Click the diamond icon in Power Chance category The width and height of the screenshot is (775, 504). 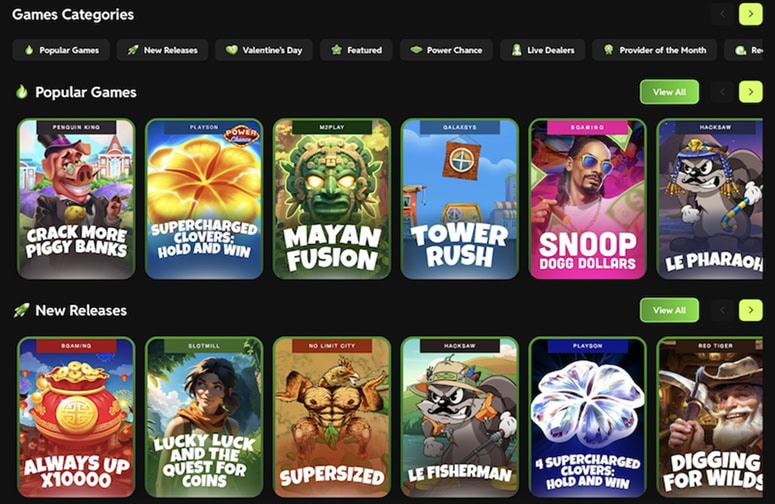coord(416,50)
